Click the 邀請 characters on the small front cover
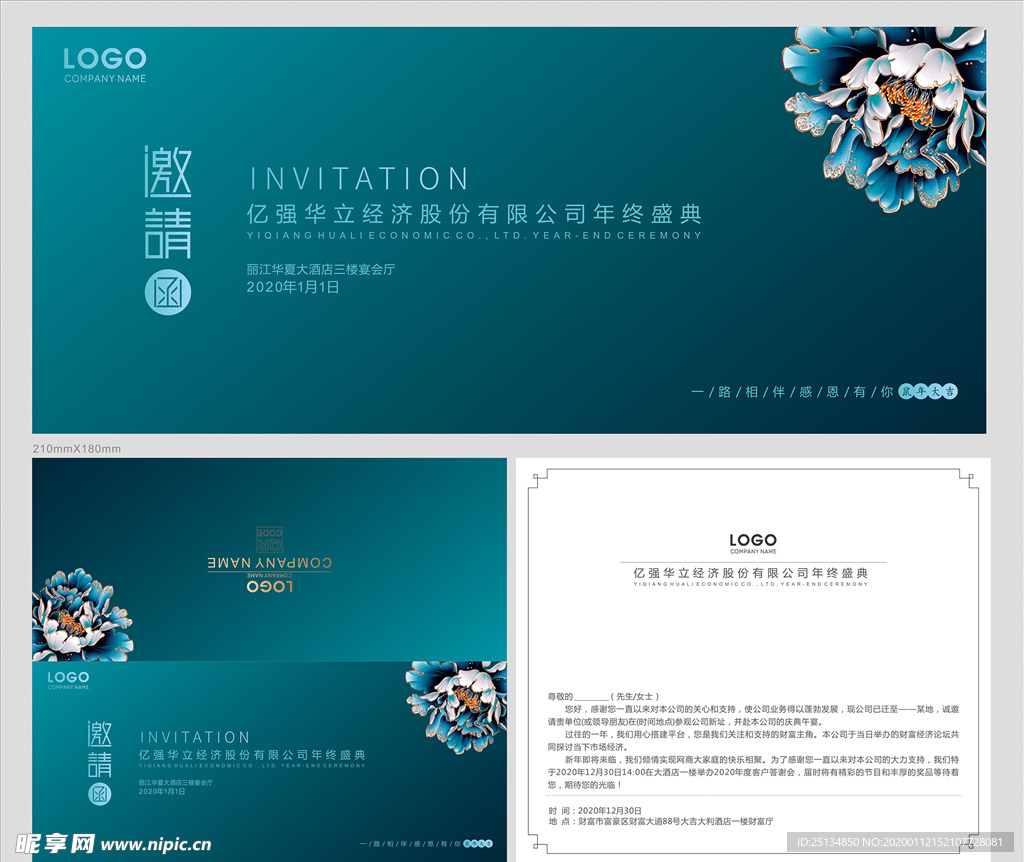 tap(100, 749)
